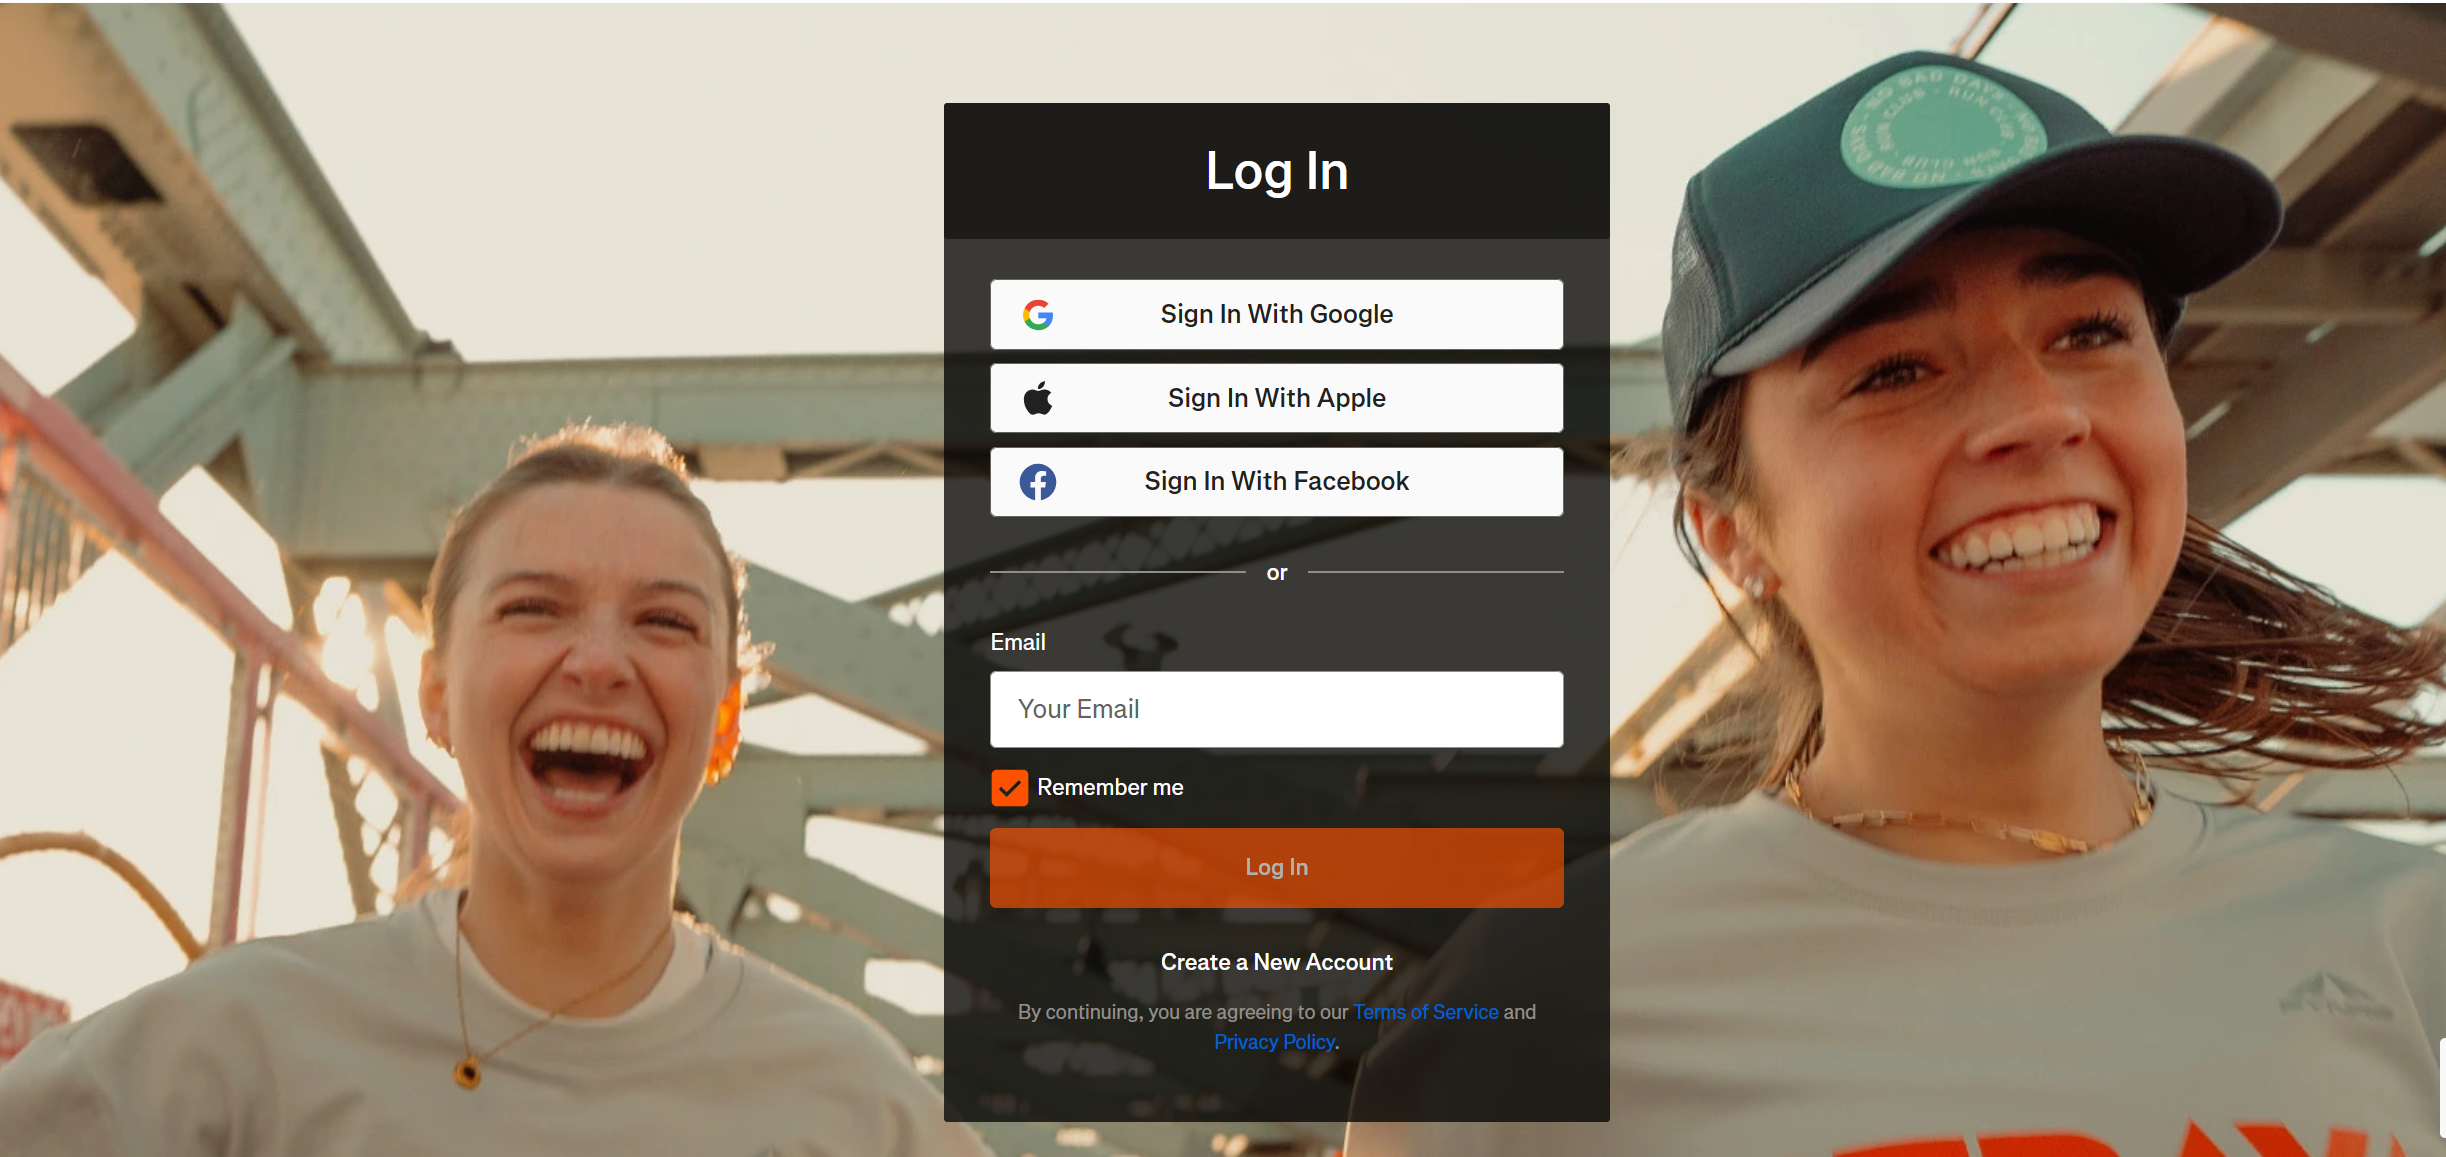
Task: Click the Facebook logo icon
Action: tap(1038, 482)
